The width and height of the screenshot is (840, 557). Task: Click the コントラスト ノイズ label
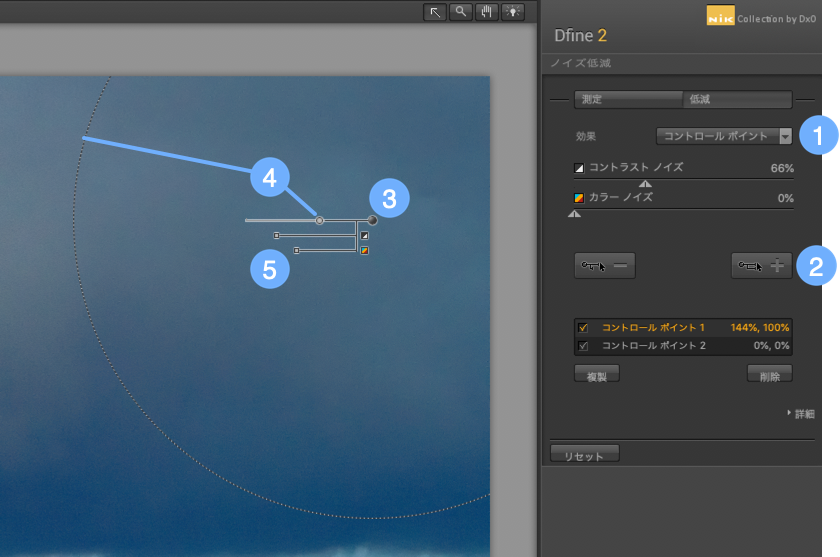pyautogui.click(x=636, y=167)
